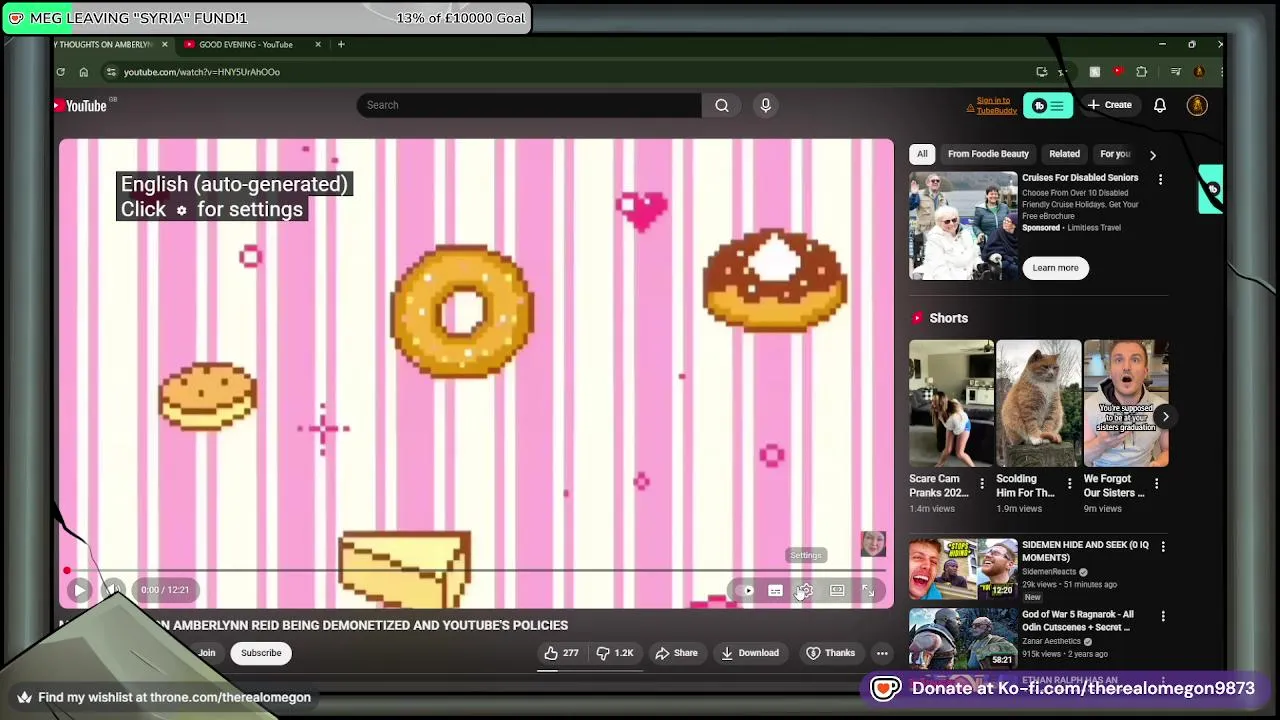Viewport: 1280px width, 720px height.
Task: Open options for Sidemen Hide and Seek video
Action: point(1163,546)
